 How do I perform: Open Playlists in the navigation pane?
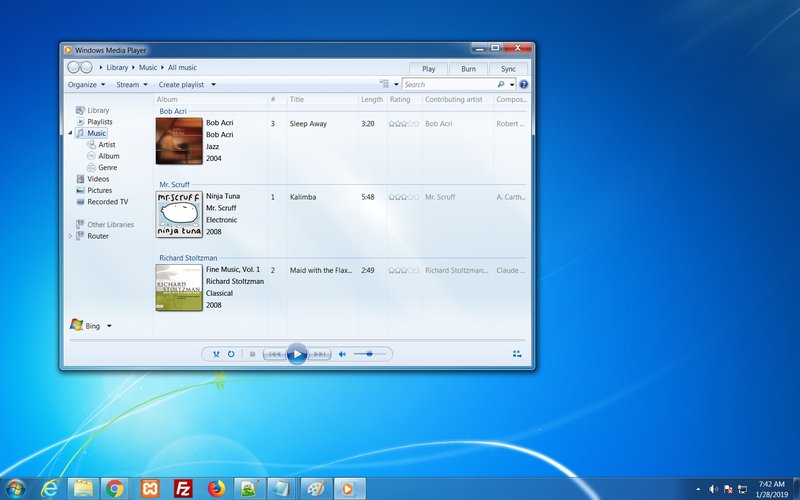coord(94,121)
